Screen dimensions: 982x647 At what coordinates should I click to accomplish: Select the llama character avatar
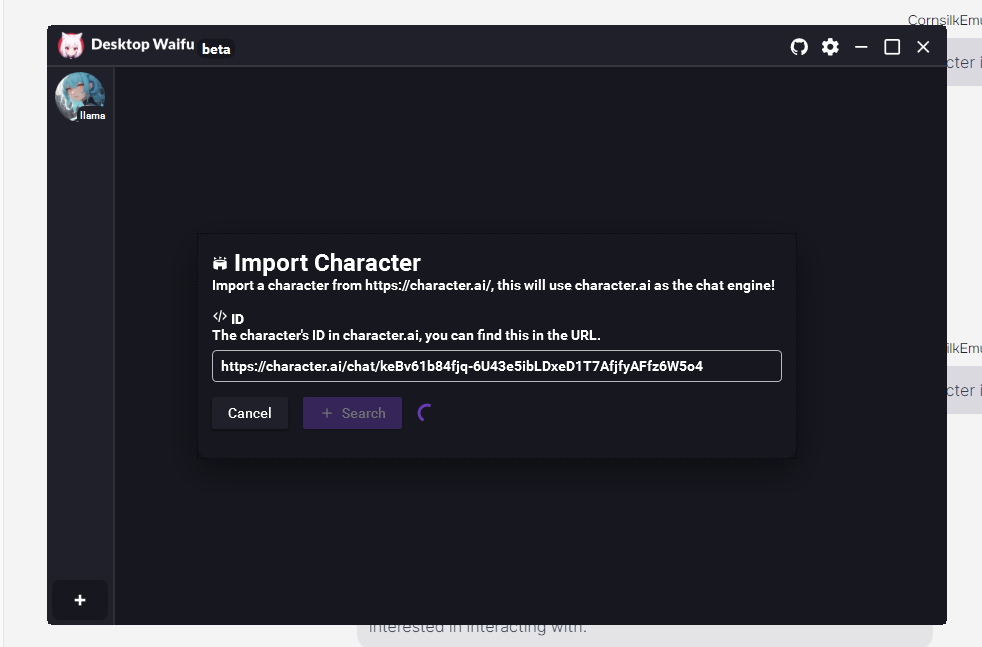coord(80,97)
